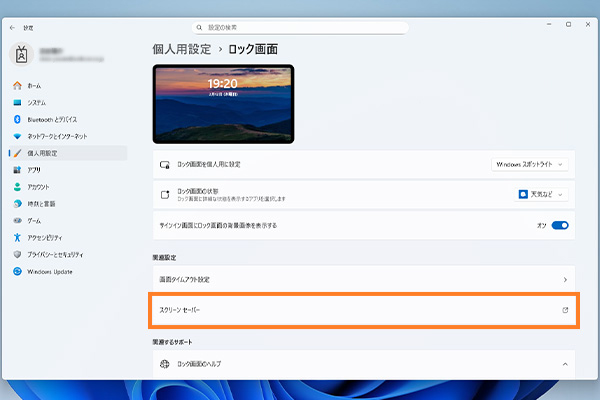Toggle sign-in screen background picture switch
The width and height of the screenshot is (600, 400).
560,225
